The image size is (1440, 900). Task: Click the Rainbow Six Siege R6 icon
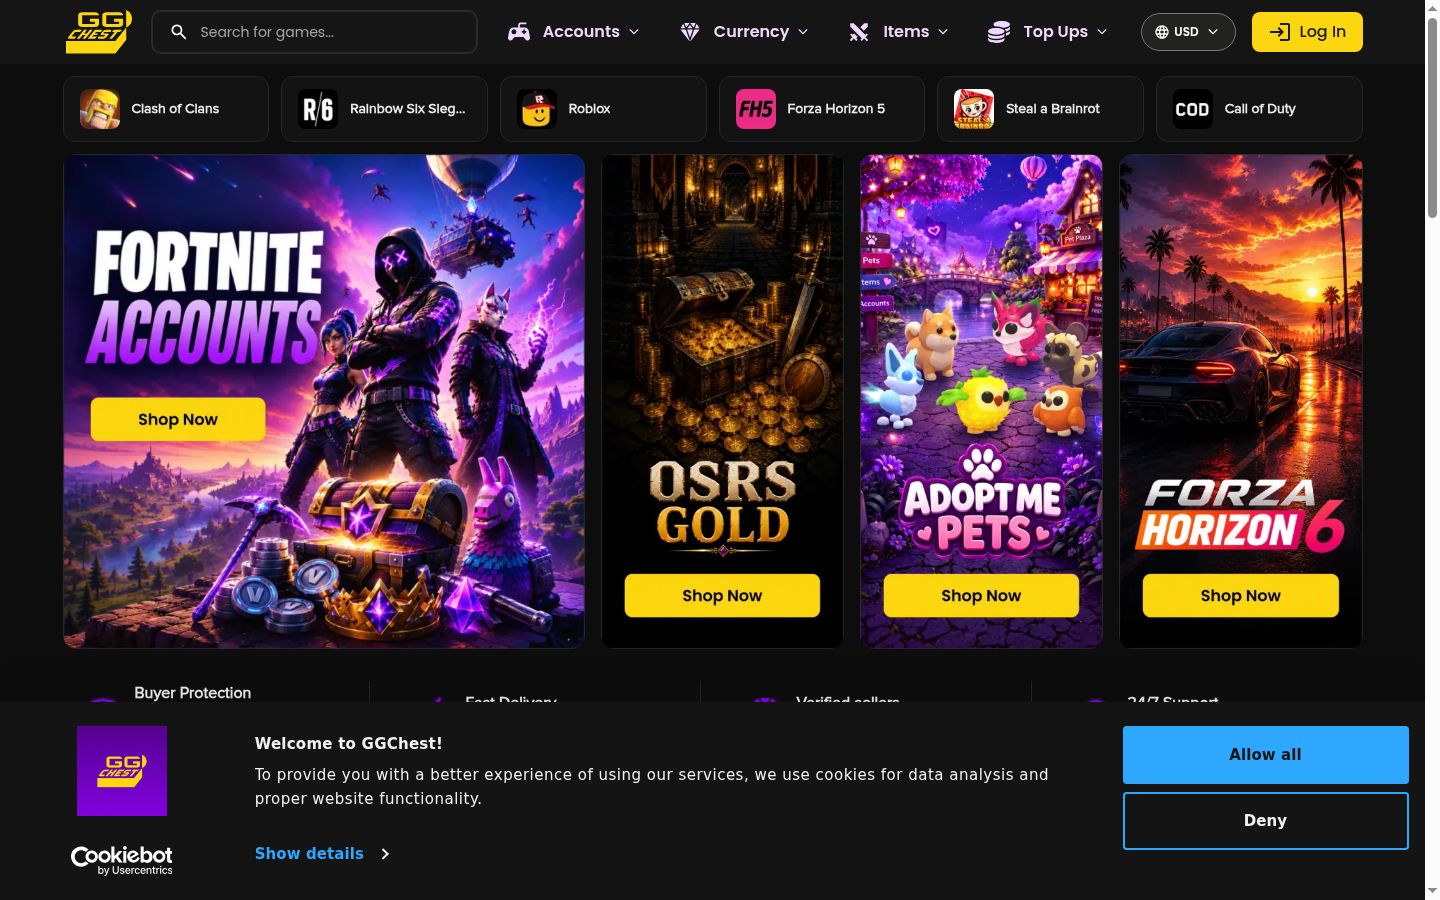pos(318,109)
